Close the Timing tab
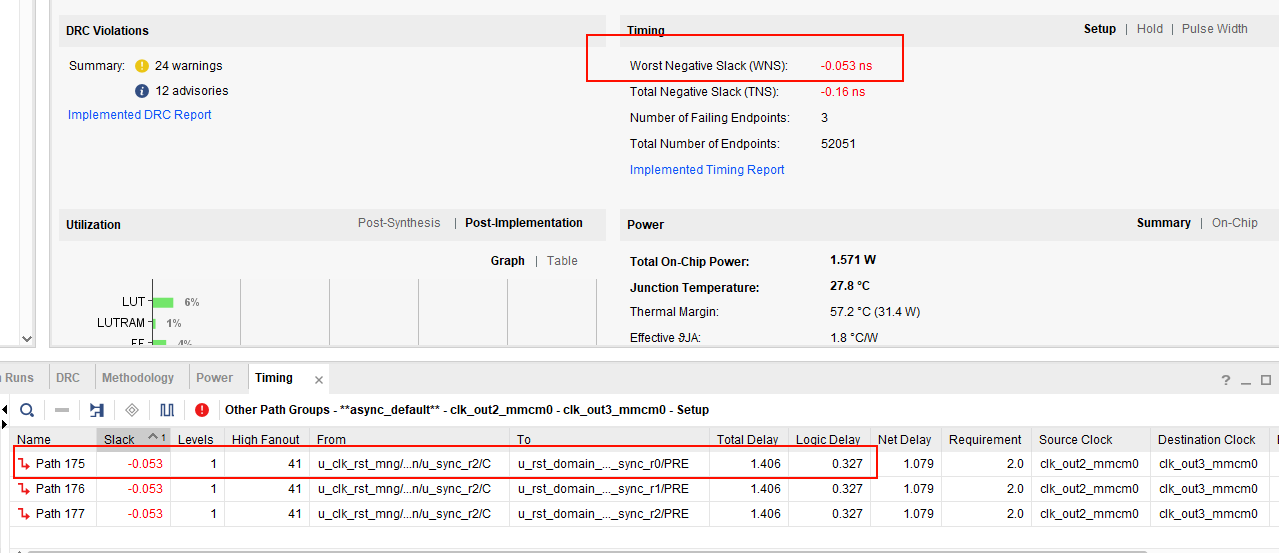Screen dimensions: 1279x553 (319, 380)
